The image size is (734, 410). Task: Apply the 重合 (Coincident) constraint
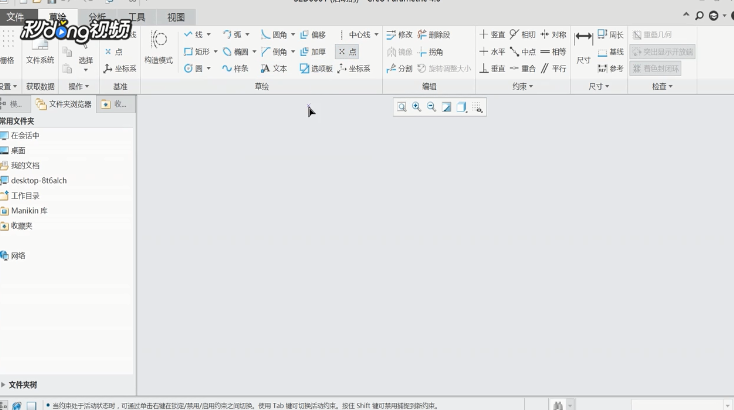[x=523, y=68]
